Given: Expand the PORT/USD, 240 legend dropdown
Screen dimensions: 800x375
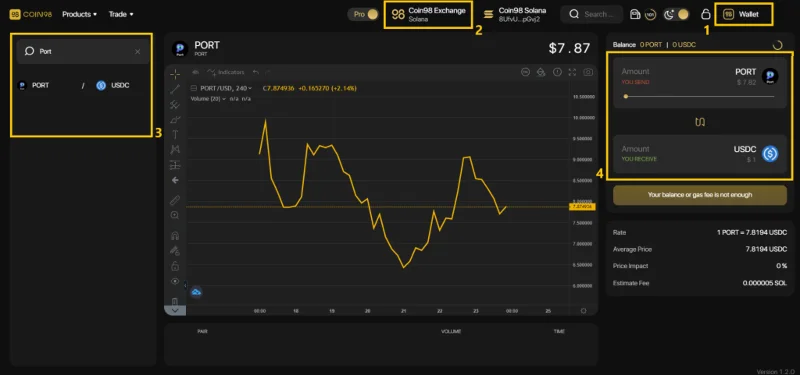Looking at the screenshot, I should tap(250, 88).
